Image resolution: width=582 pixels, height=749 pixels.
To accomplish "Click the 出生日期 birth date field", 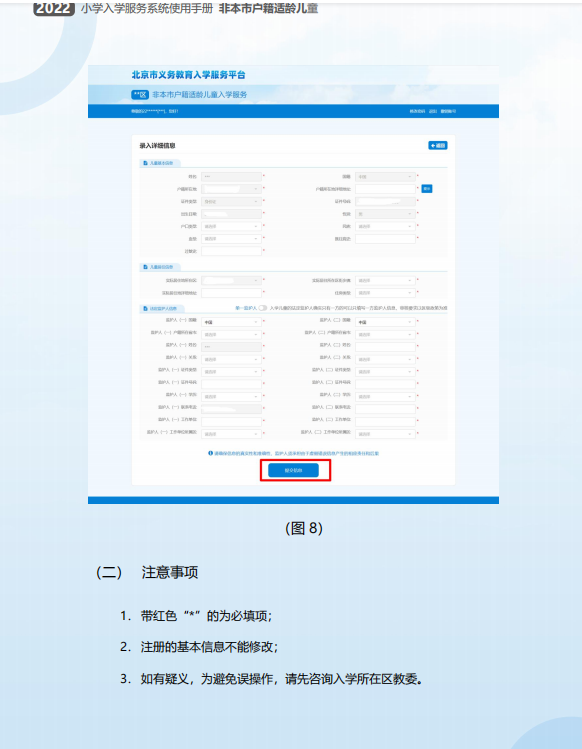I will click(231, 214).
